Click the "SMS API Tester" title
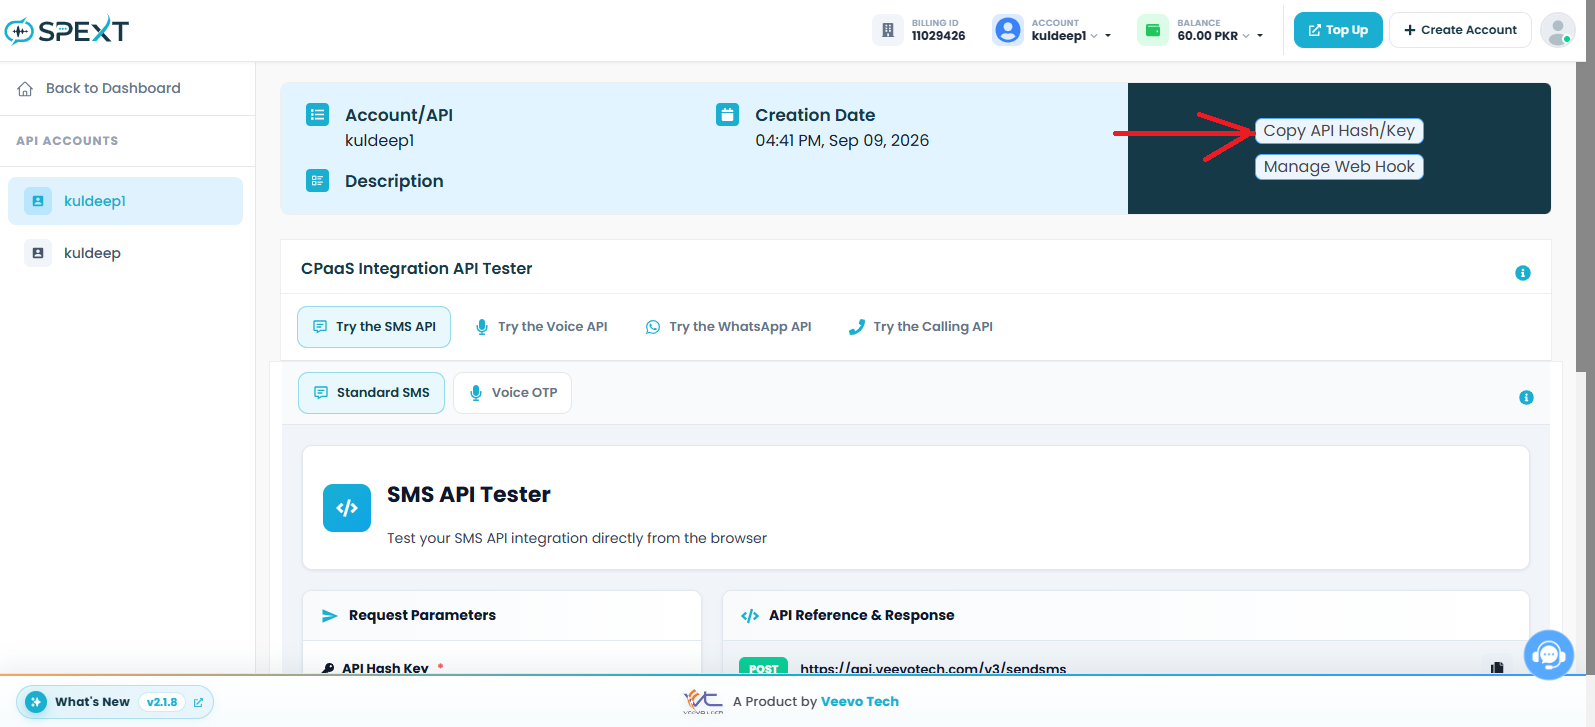Viewport: 1595px width, 727px height. click(469, 495)
